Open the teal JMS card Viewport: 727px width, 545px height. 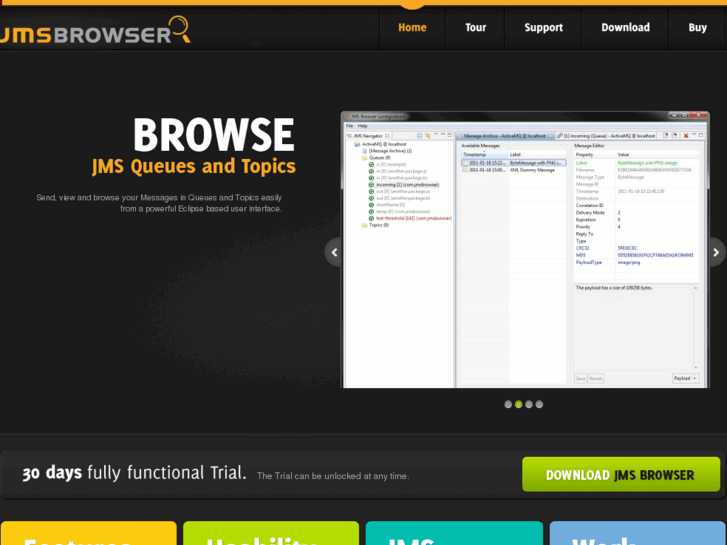[x=454, y=533]
